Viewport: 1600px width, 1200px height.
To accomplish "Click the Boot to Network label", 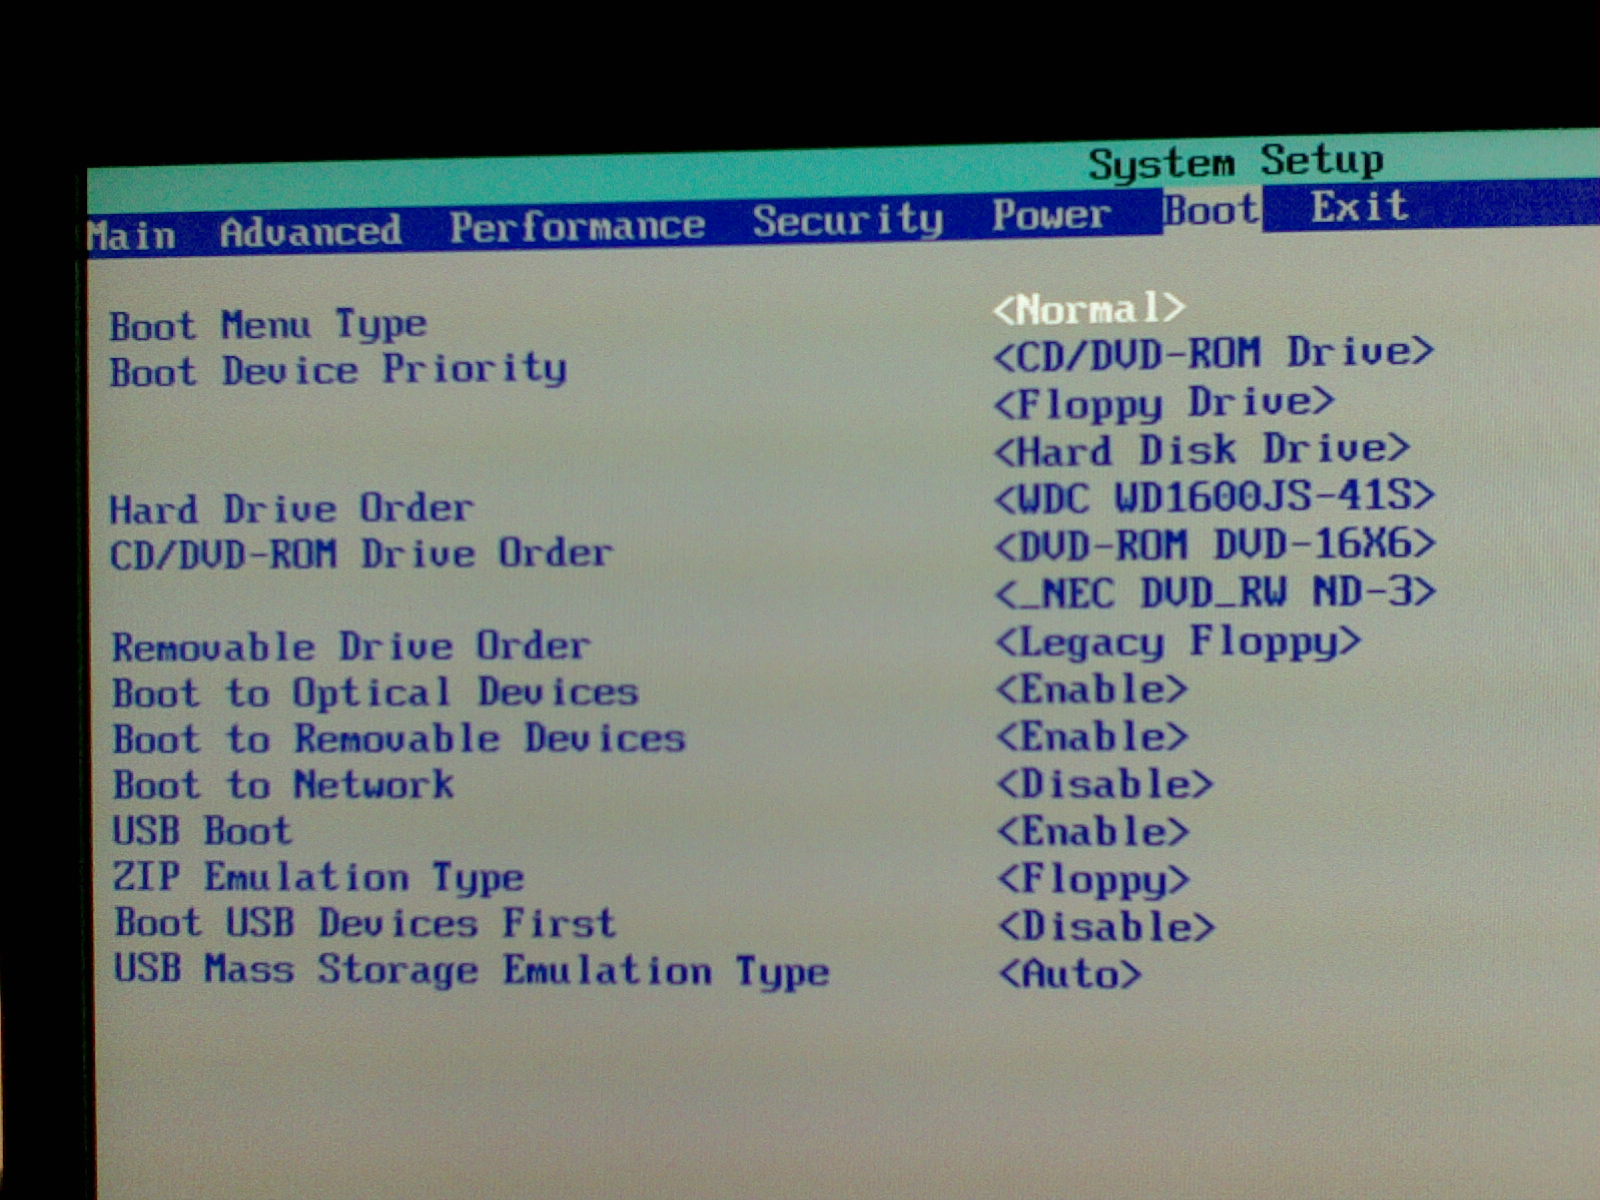I will [x=283, y=785].
